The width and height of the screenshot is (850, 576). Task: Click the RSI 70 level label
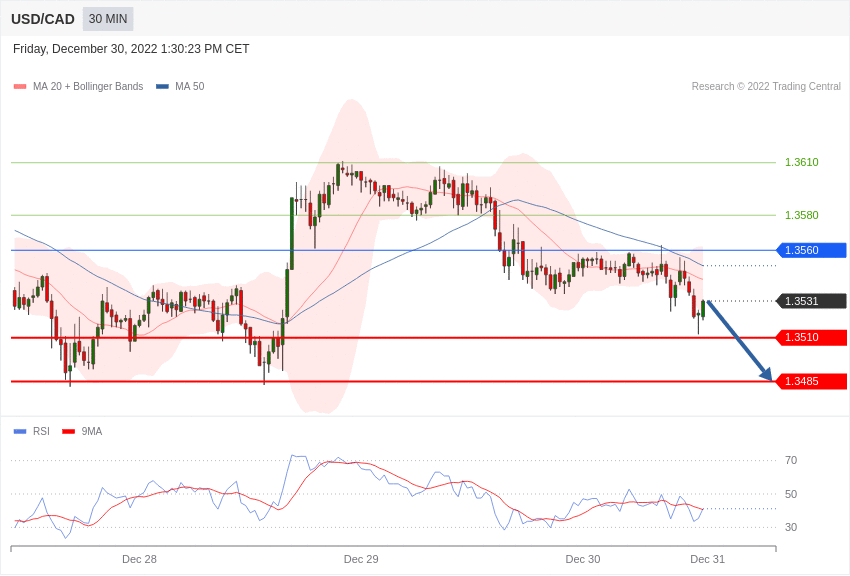pos(791,461)
